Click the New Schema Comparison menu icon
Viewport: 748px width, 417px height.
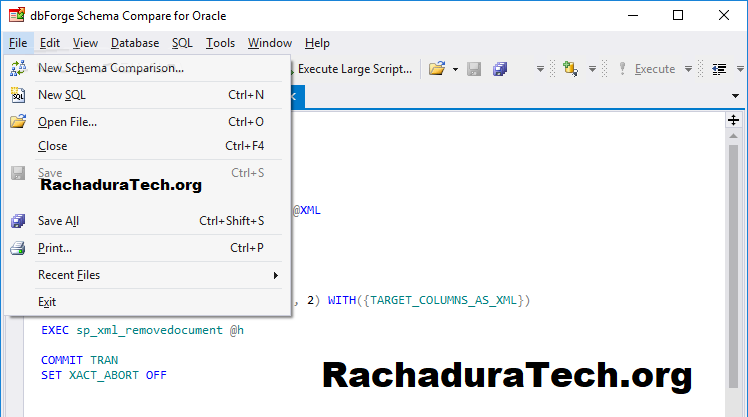pyautogui.click(x=18, y=68)
